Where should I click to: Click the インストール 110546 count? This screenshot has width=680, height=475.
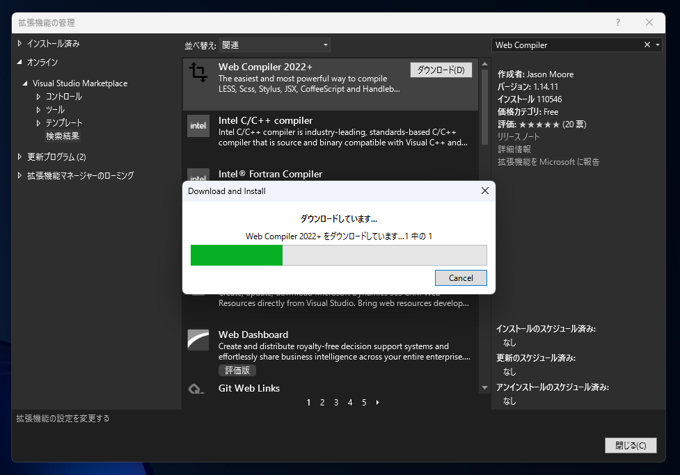[530, 99]
